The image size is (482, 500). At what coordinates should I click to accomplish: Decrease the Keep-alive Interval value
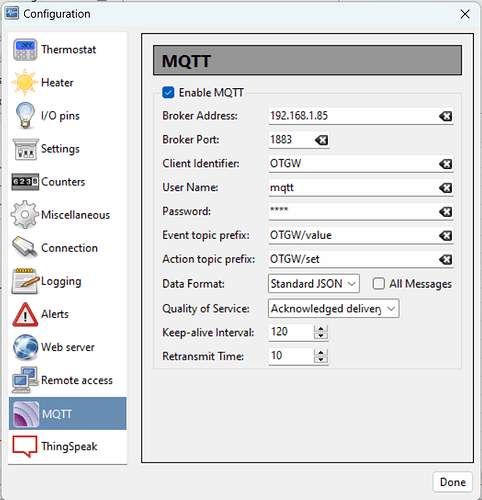click(x=321, y=336)
